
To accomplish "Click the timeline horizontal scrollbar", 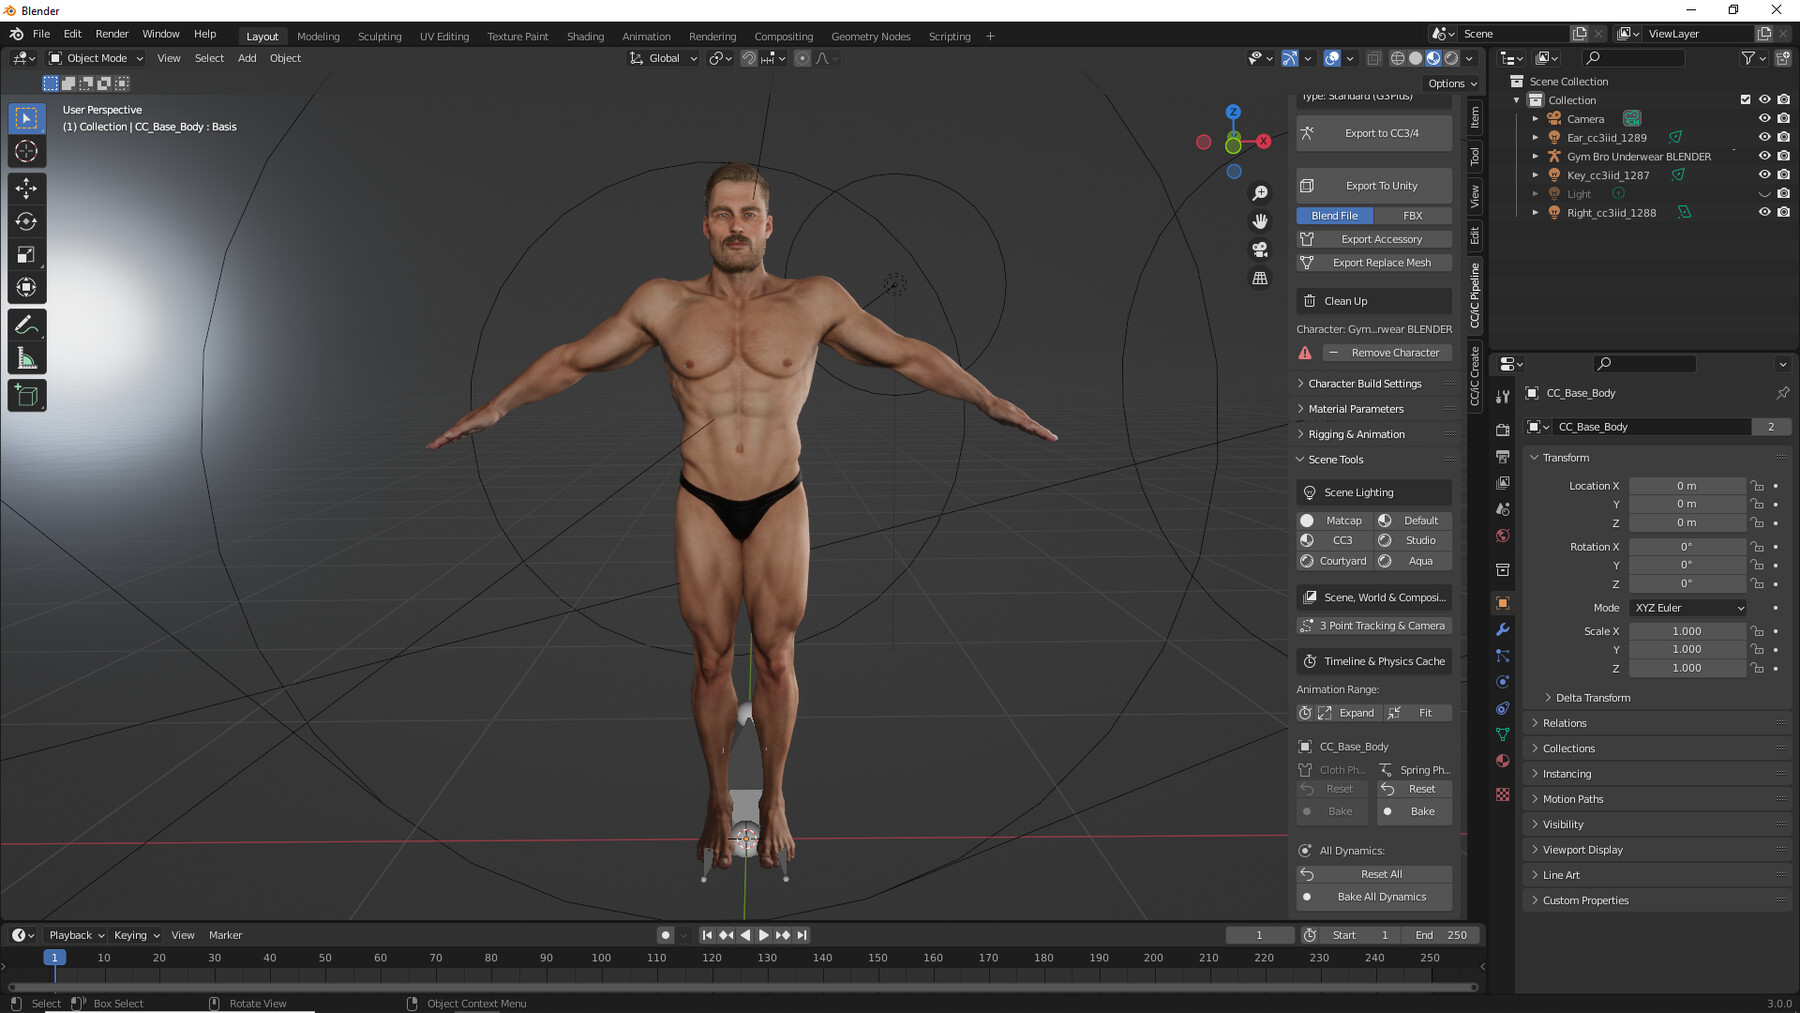I will pos(743,987).
